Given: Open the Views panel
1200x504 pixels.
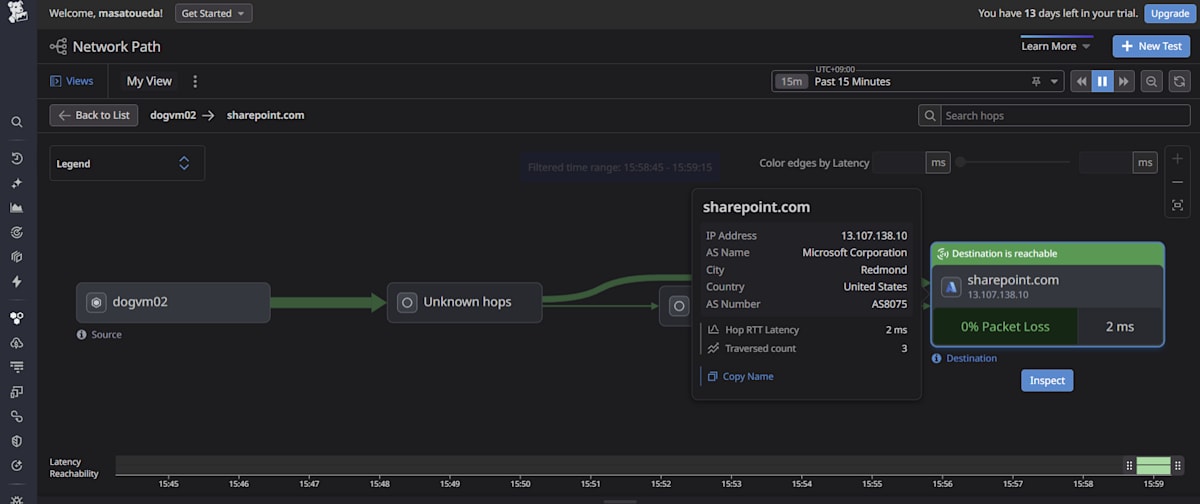Looking at the screenshot, I should 72,81.
